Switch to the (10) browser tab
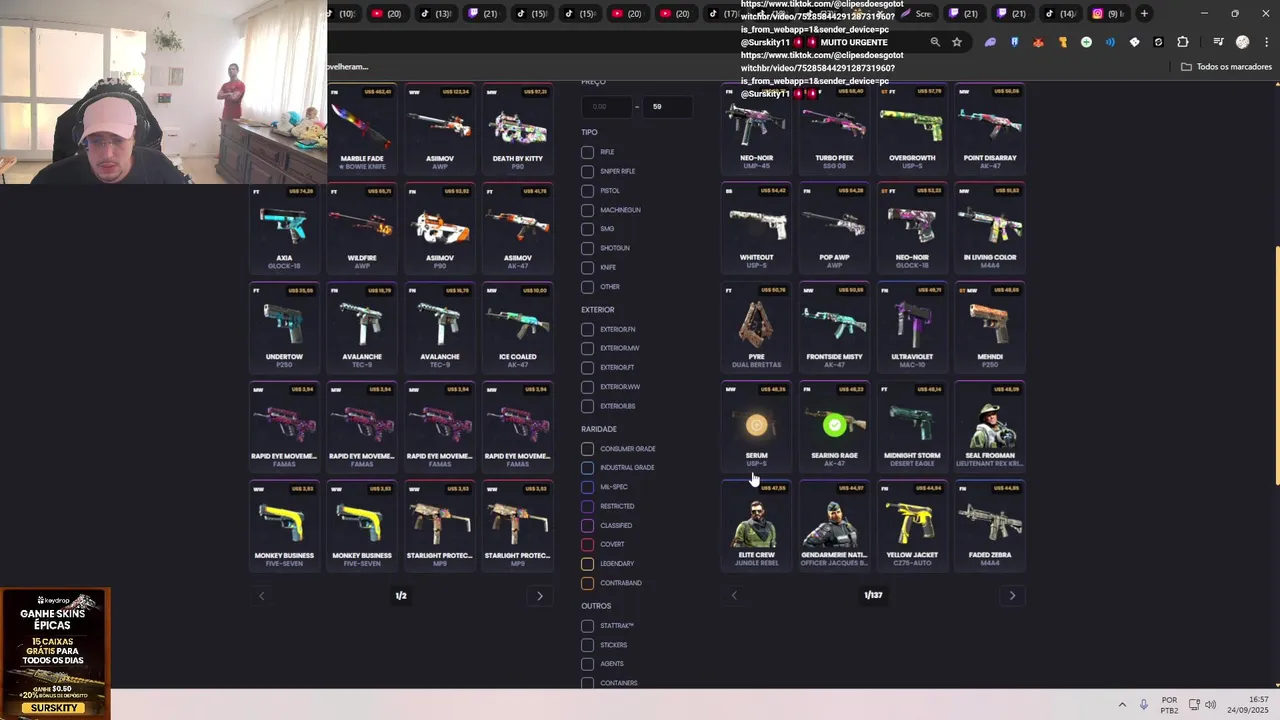1280x720 pixels. (343, 13)
